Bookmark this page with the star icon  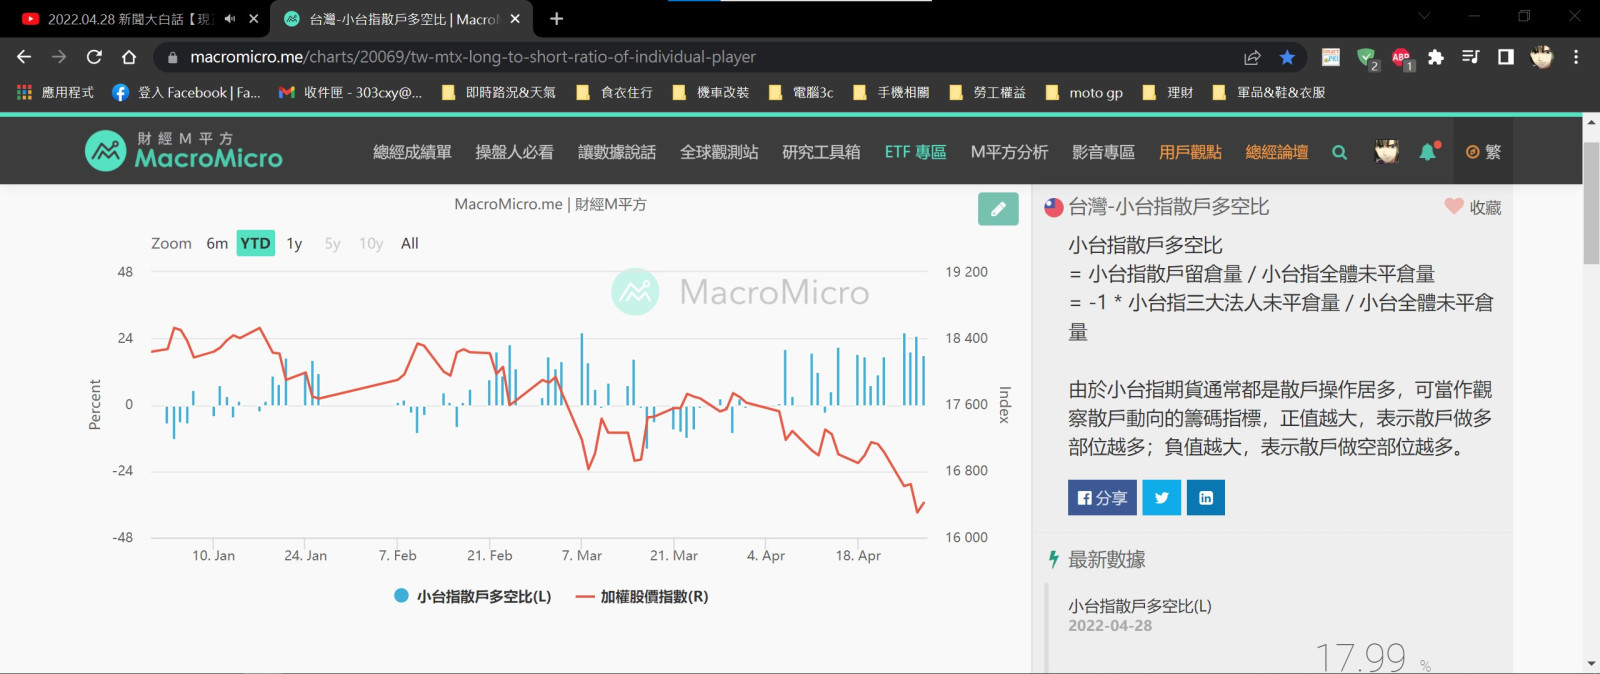(x=1287, y=57)
